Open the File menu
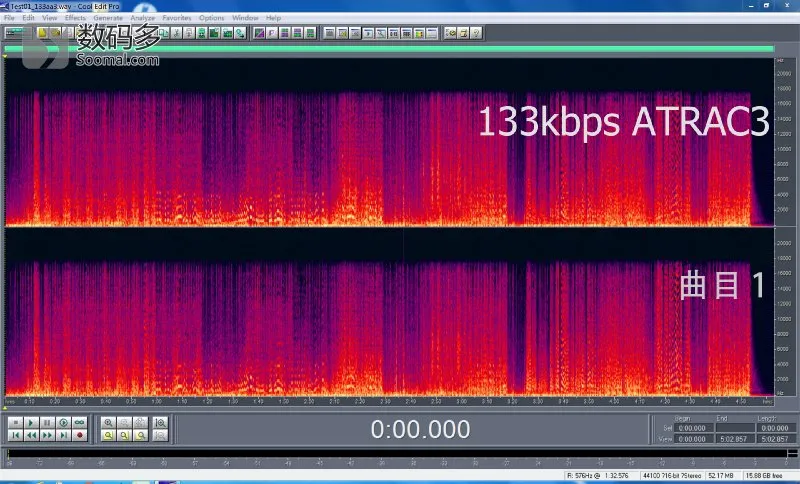 9,17
